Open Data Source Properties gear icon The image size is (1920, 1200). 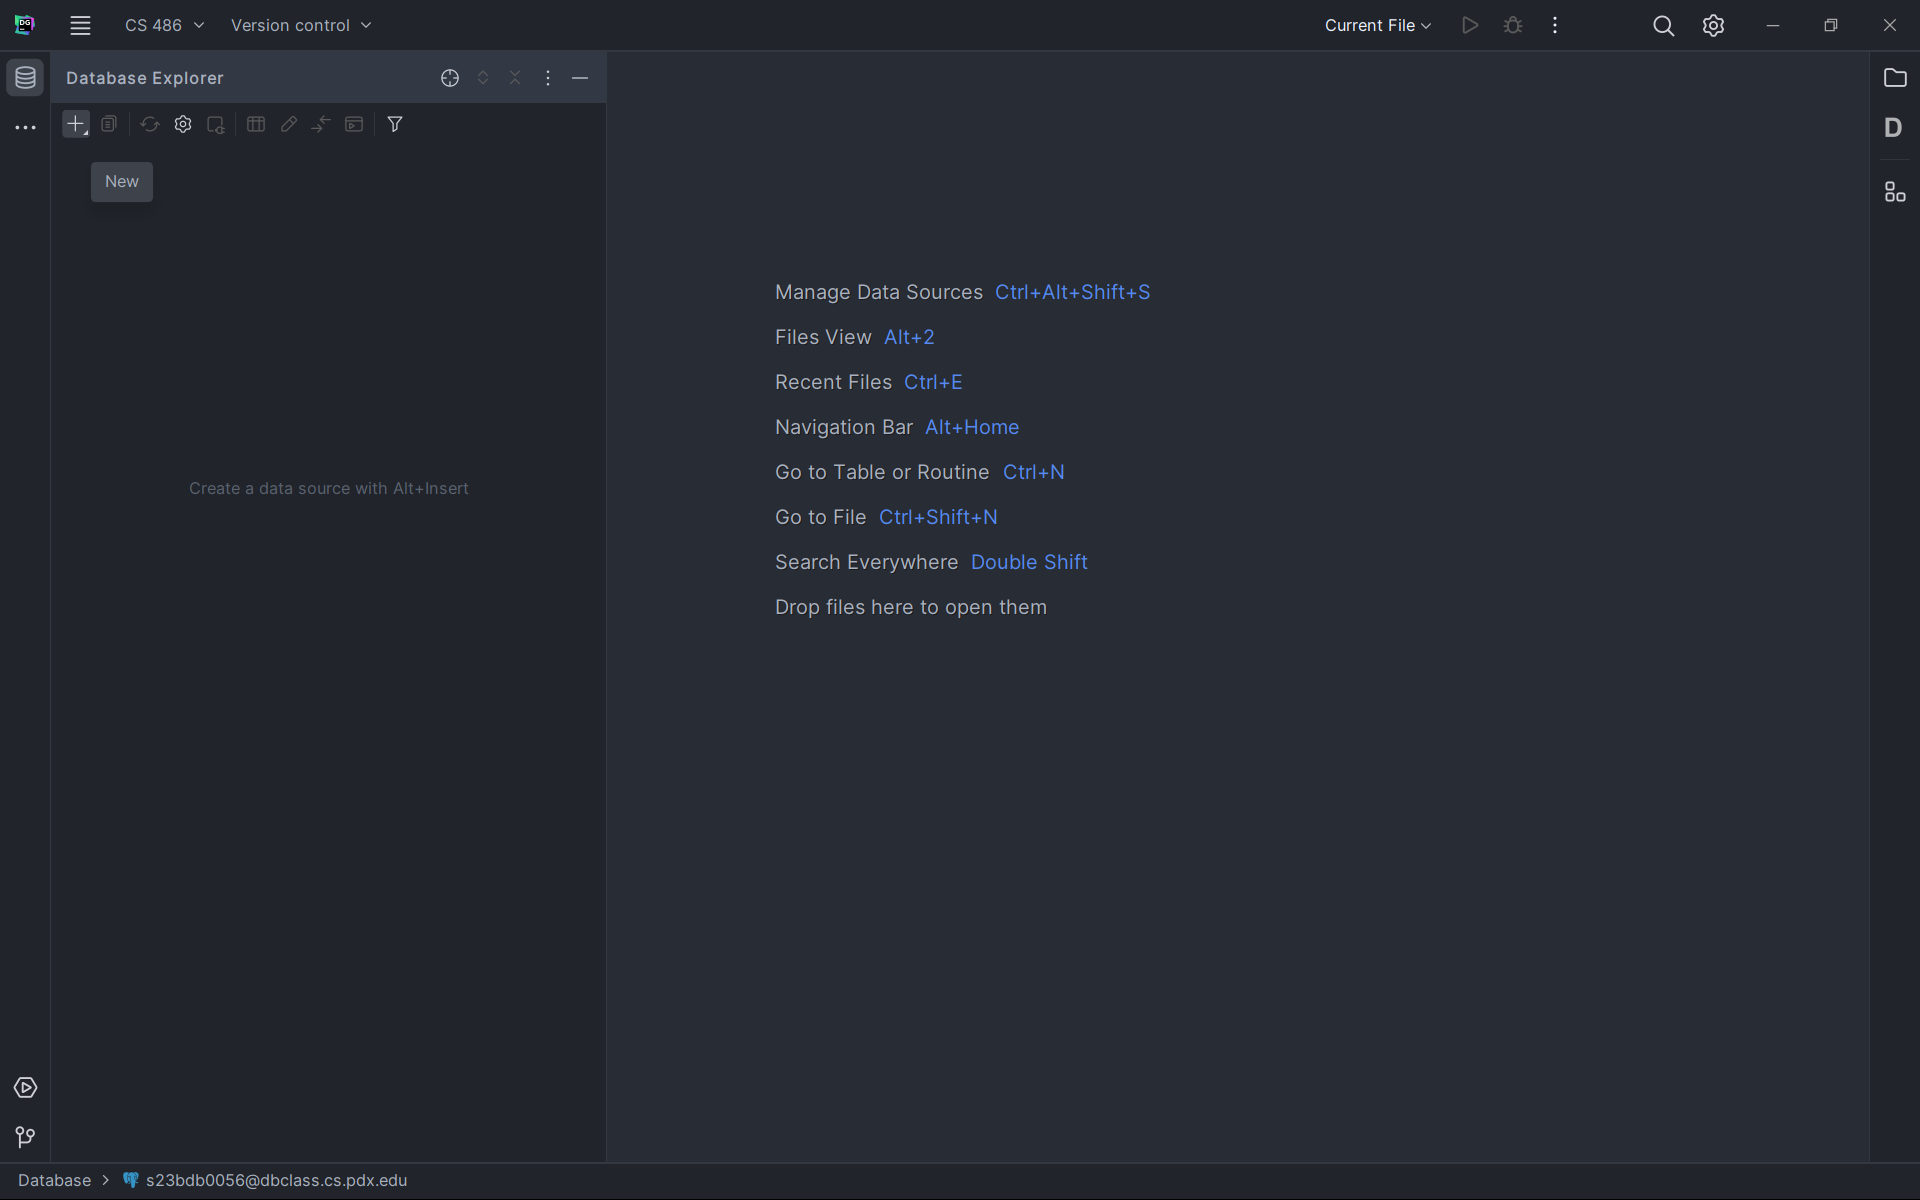(x=183, y=124)
